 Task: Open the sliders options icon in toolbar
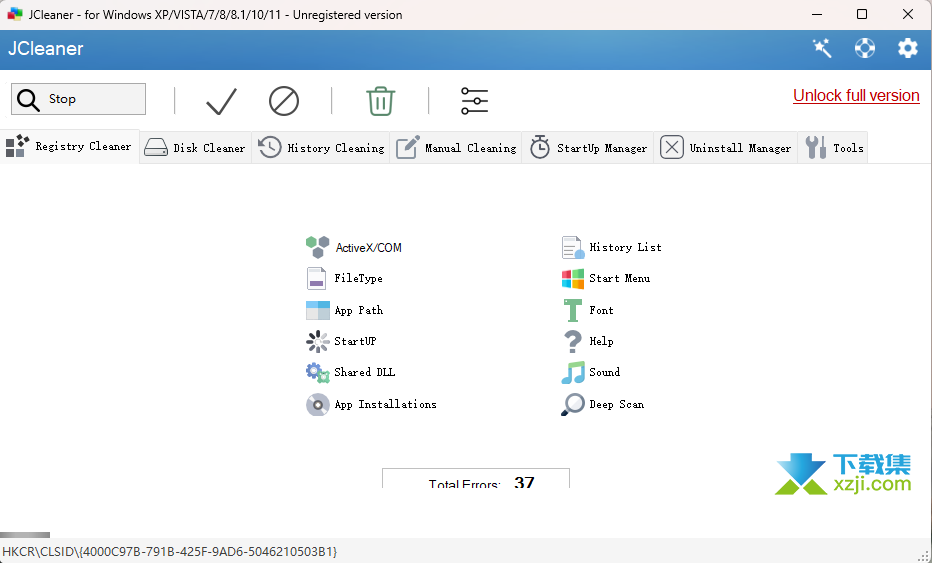tap(474, 101)
